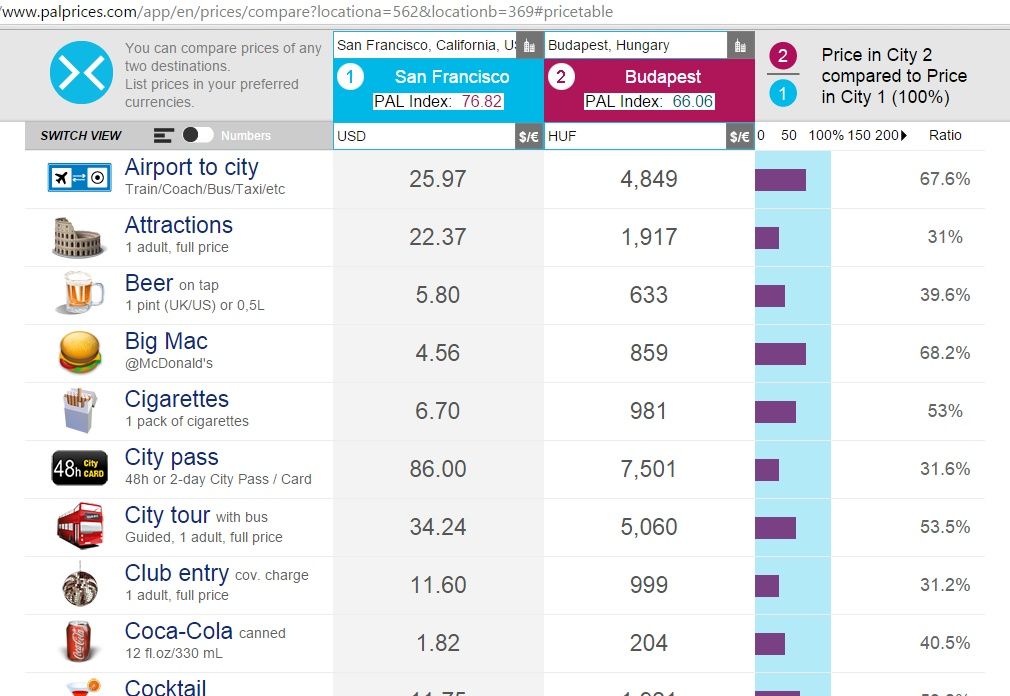The height and width of the screenshot is (696, 1010).
Task: Click the Budapest location input field
Action: 635,45
